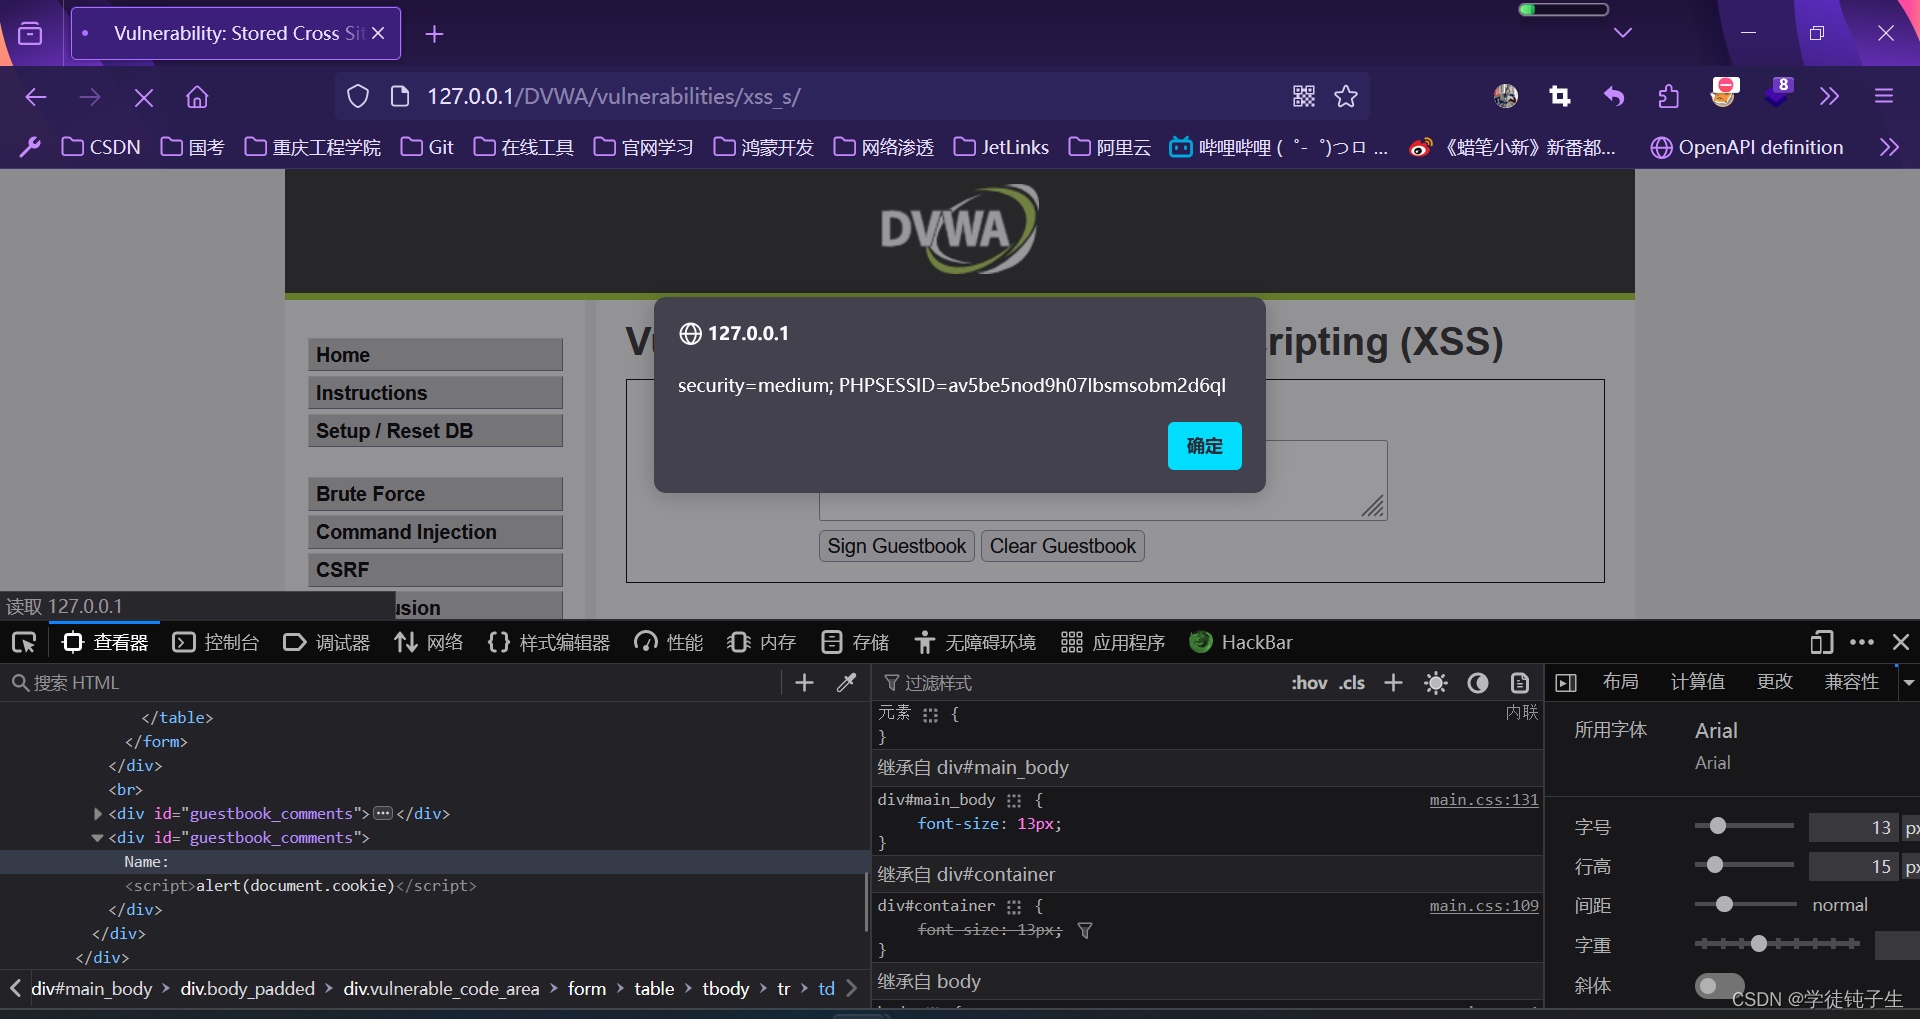Switch to the 更改 changes tab
Image resolution: width=1920 pixels, height=1019 pixels.
point(1775,682)
